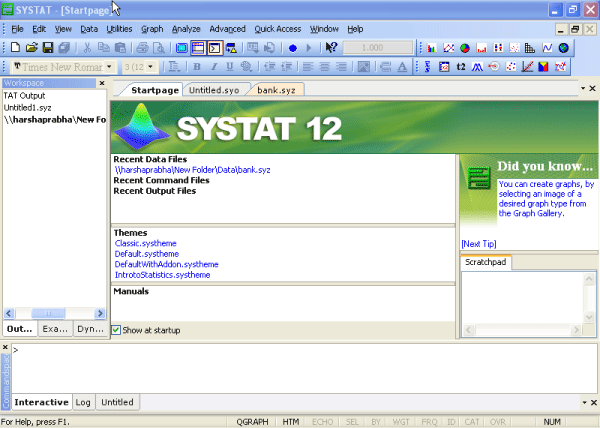
Task: Close the Workspace pane
Action: pyautogui.click(x=102, y=83)
